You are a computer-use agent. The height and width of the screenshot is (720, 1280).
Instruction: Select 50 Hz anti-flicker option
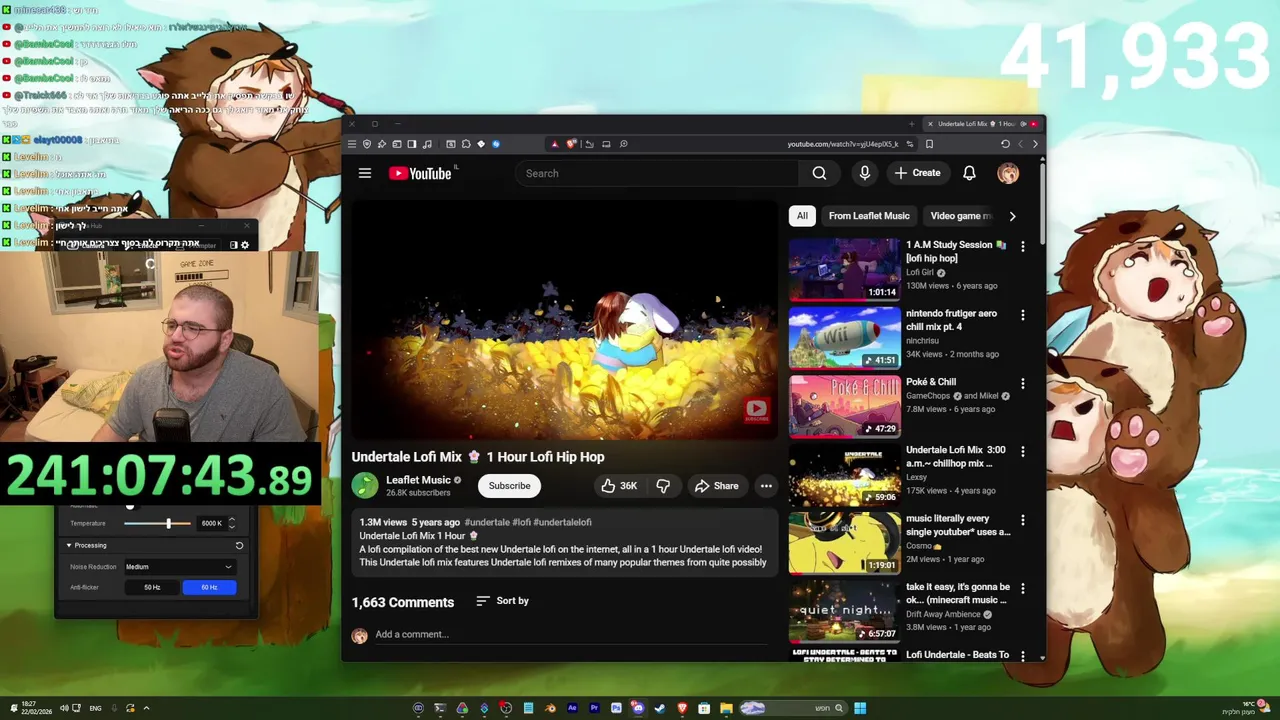point(152,587)
